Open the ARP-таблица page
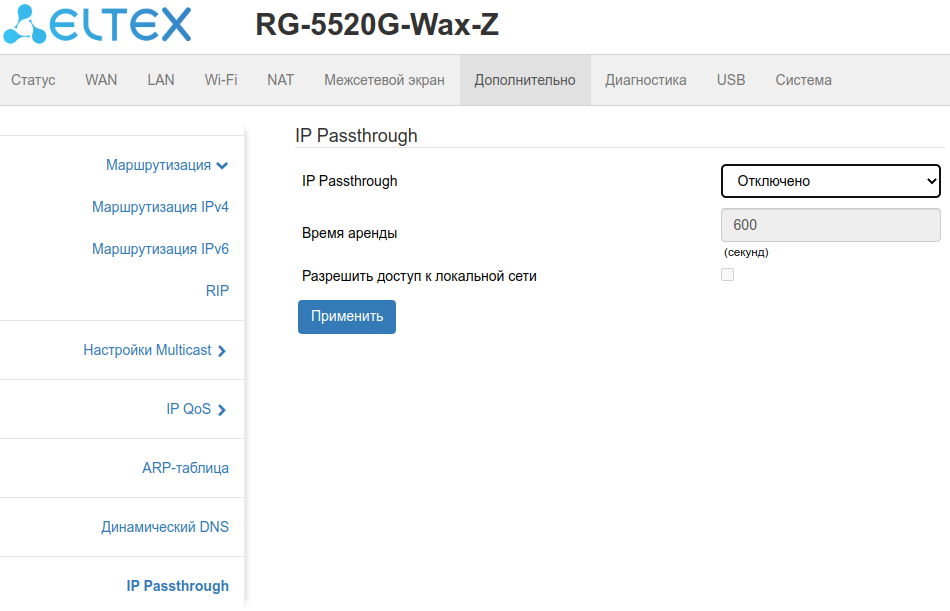This screenshot has width=950, height=611. 185,468
